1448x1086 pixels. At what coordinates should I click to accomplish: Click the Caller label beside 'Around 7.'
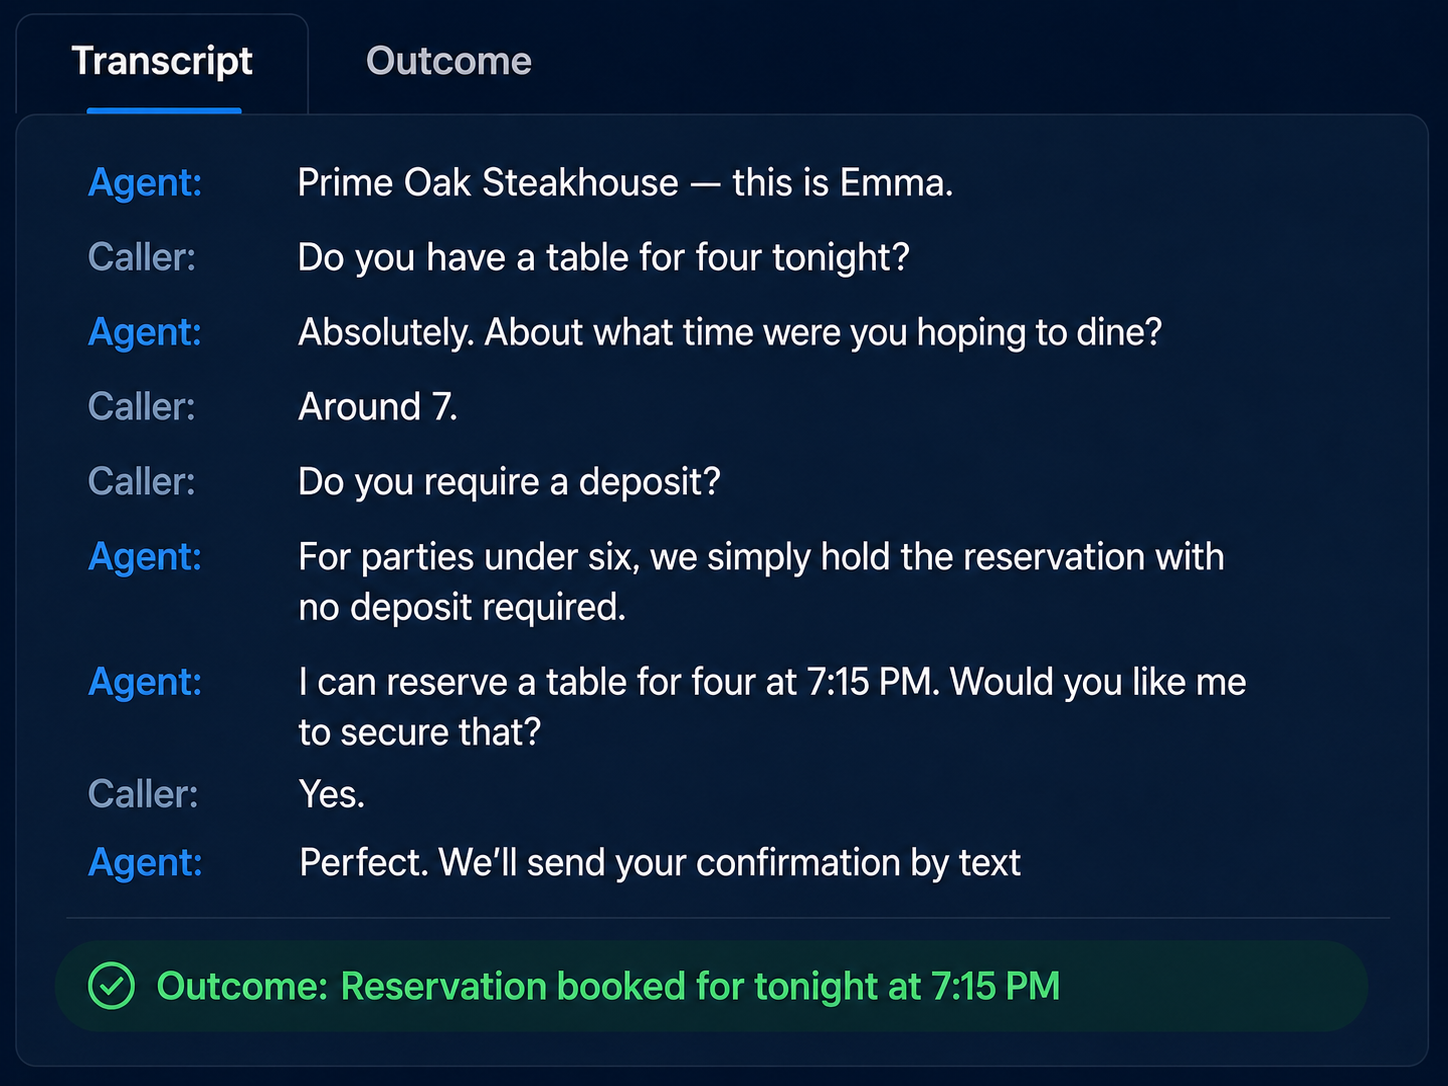[142, 407]
